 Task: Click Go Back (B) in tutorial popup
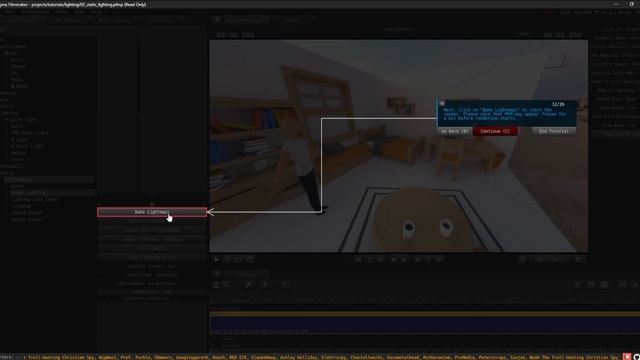coord(454,131)
